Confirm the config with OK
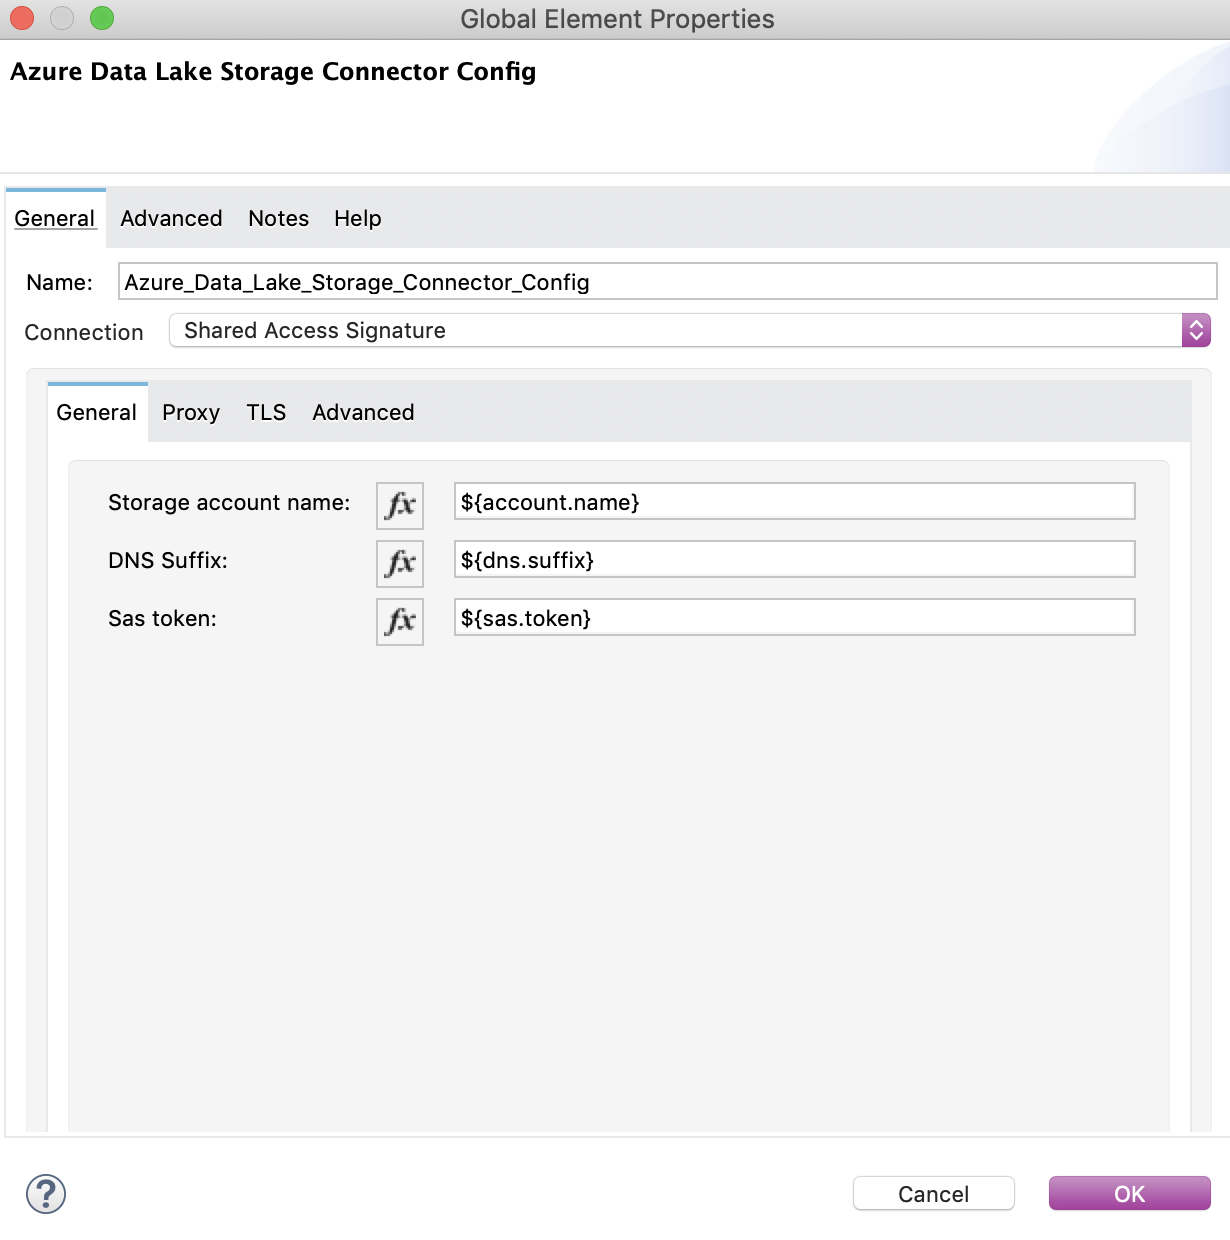Viewport: 1230px width, 1240px height. 1128,1193
